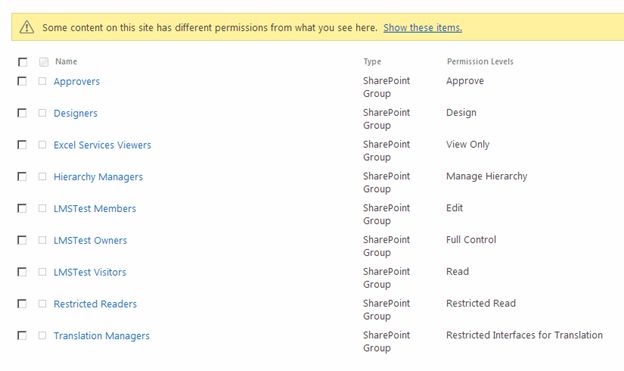Click the small icon beside LMSTest Owners
This screenshot has height=371, width=624.
[42, 240]
